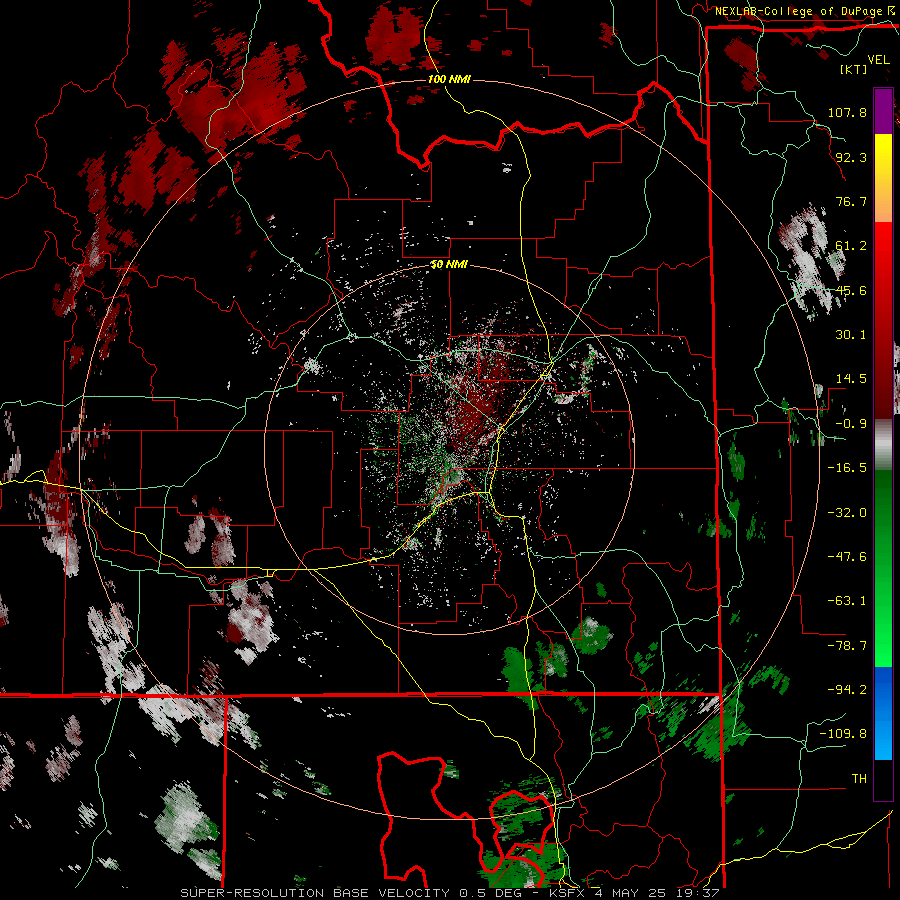This screenshot has width=900, height=900.
Task: Click the 61.2 legend value
Action: [x=851, y=246]
